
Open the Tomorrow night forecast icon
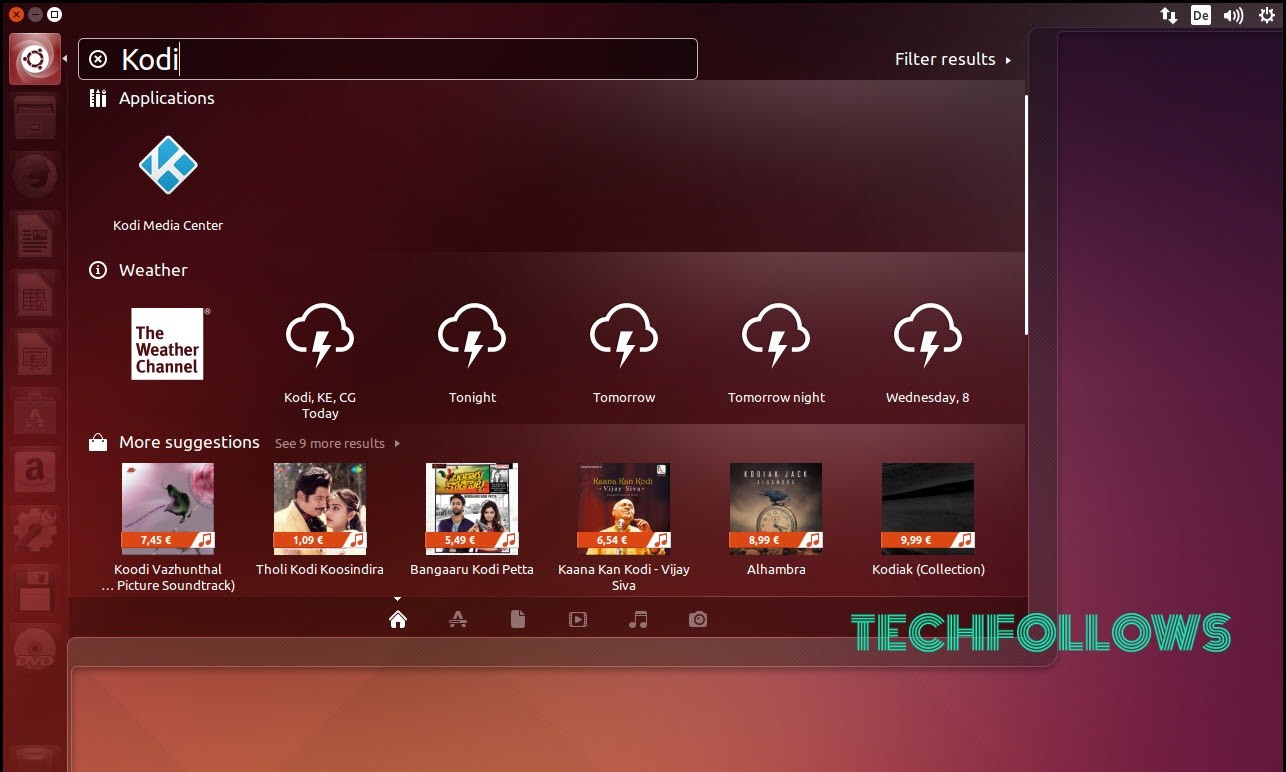point(776,336)
